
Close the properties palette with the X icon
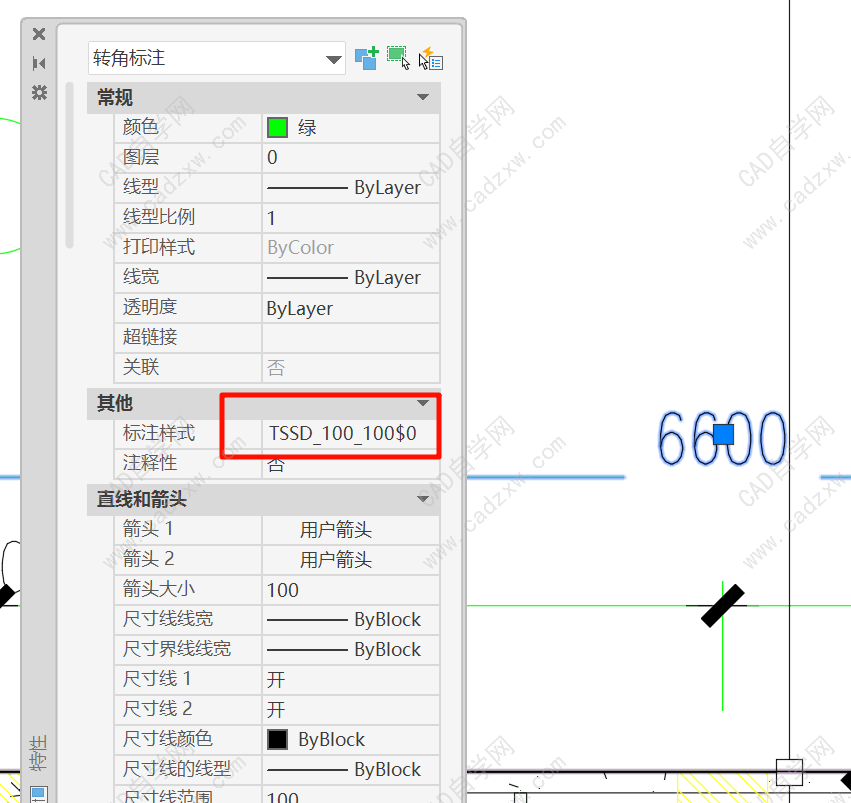point(39,34)
